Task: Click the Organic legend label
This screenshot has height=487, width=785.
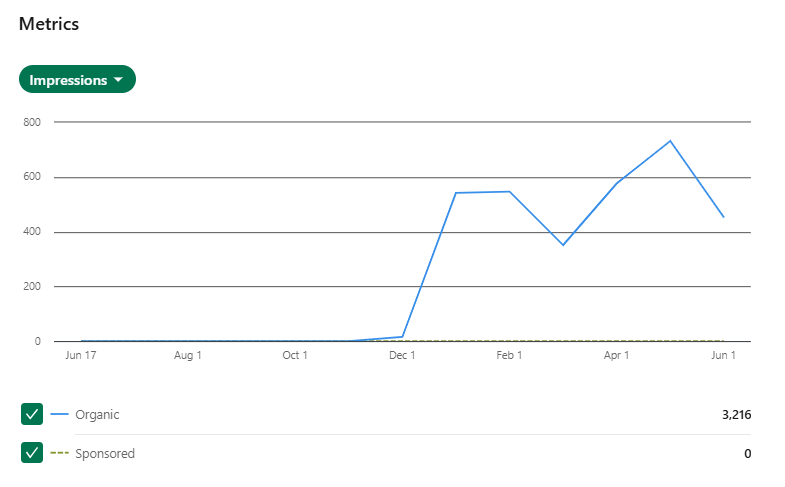Action: [97, 414]
